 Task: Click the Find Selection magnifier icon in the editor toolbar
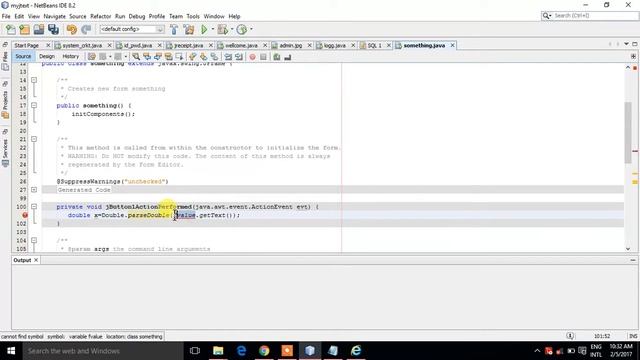(x=136, y=57)
